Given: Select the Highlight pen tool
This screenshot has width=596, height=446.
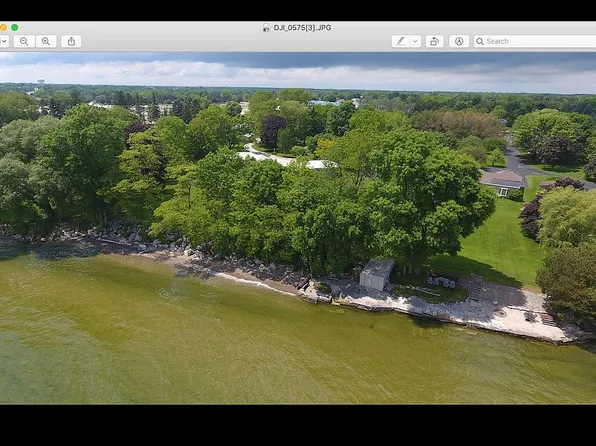Looking at the screenshot, I should pyautogui.click(x=401, y=41).
